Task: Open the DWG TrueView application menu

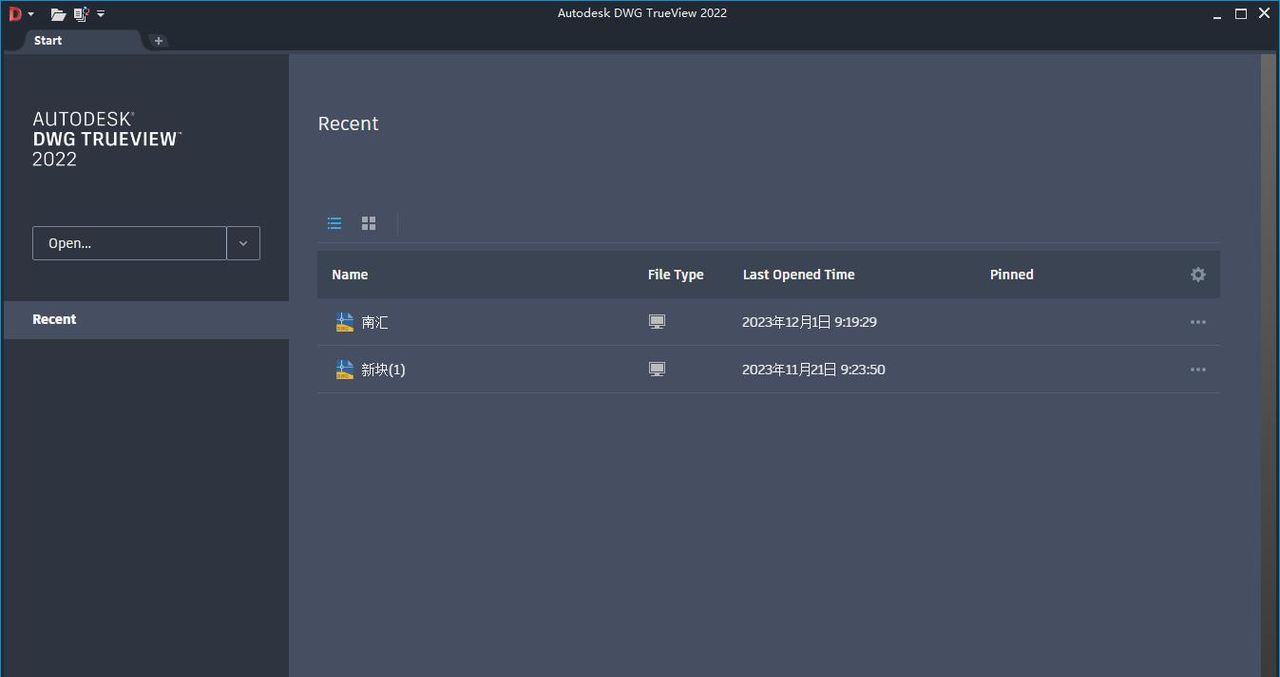Action: [x=20, y=14]
